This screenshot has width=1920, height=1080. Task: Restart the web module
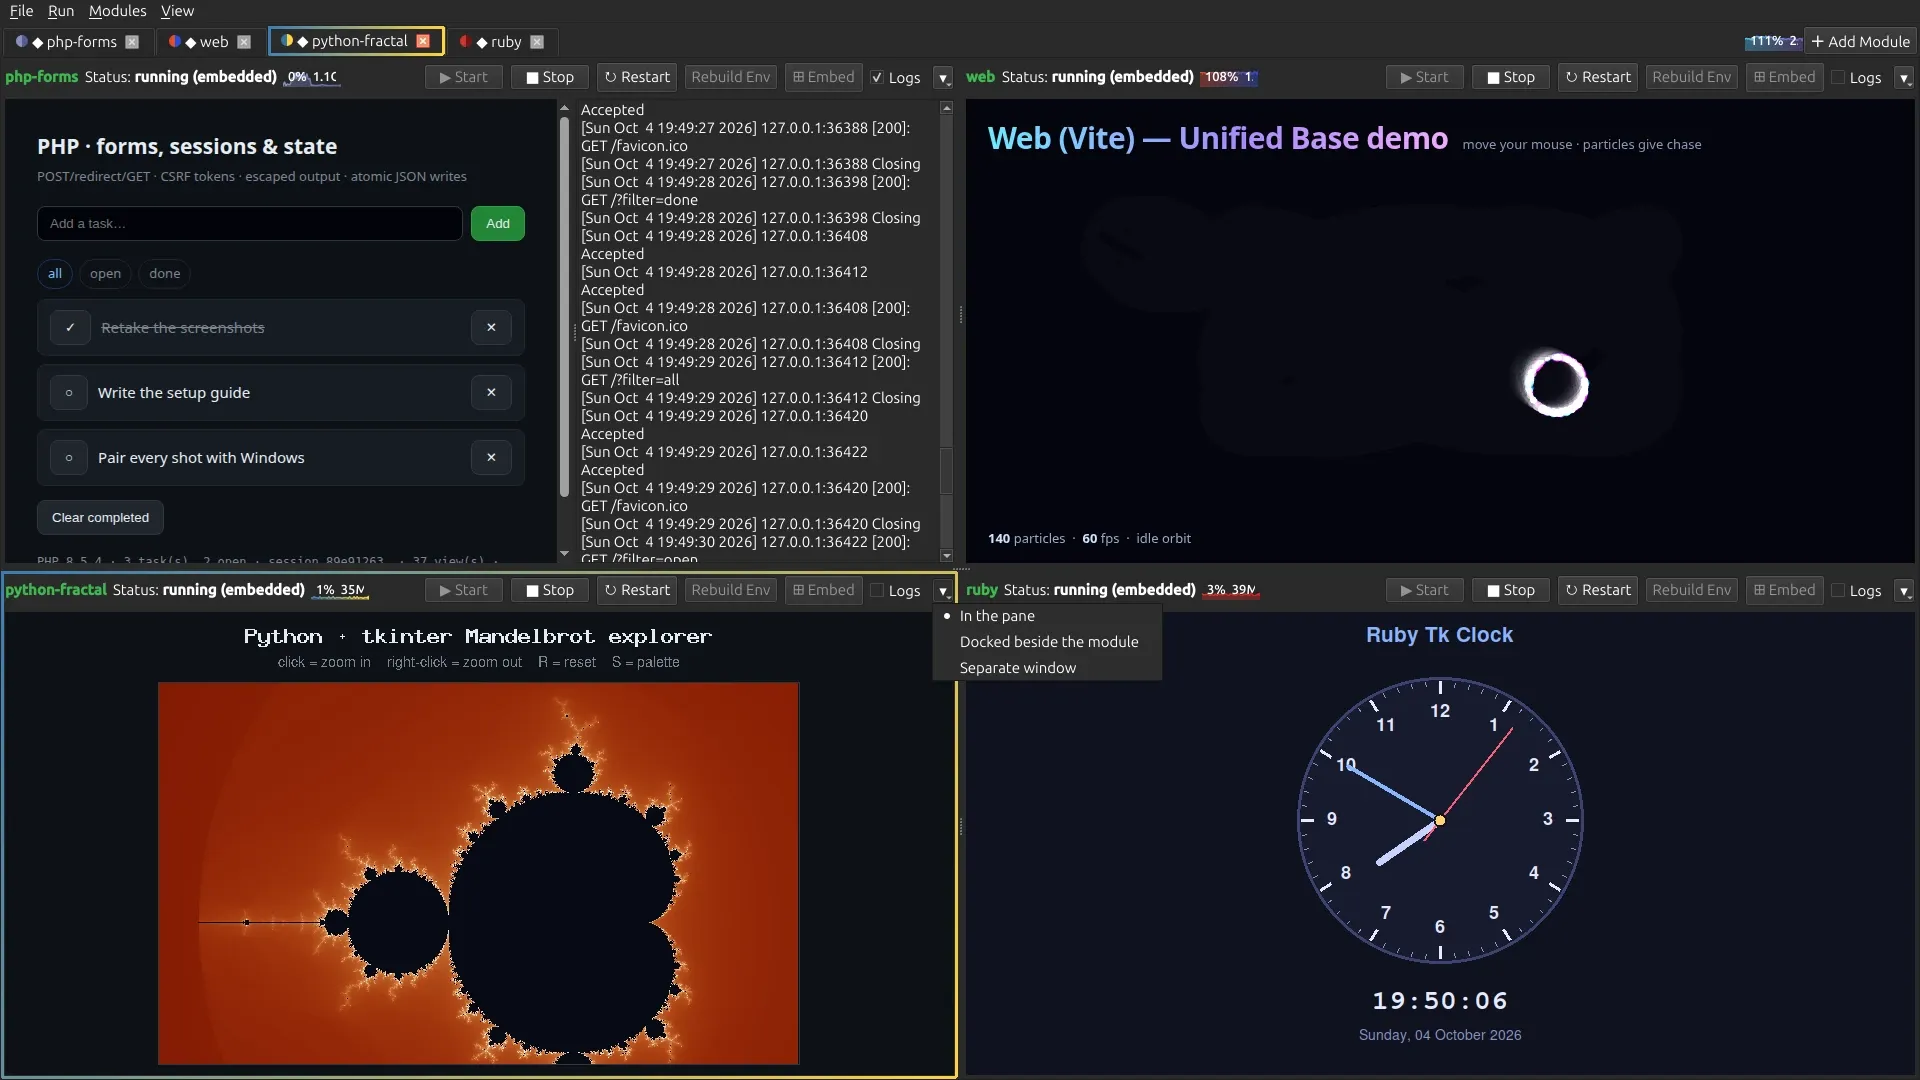(x=1597, y=77)
